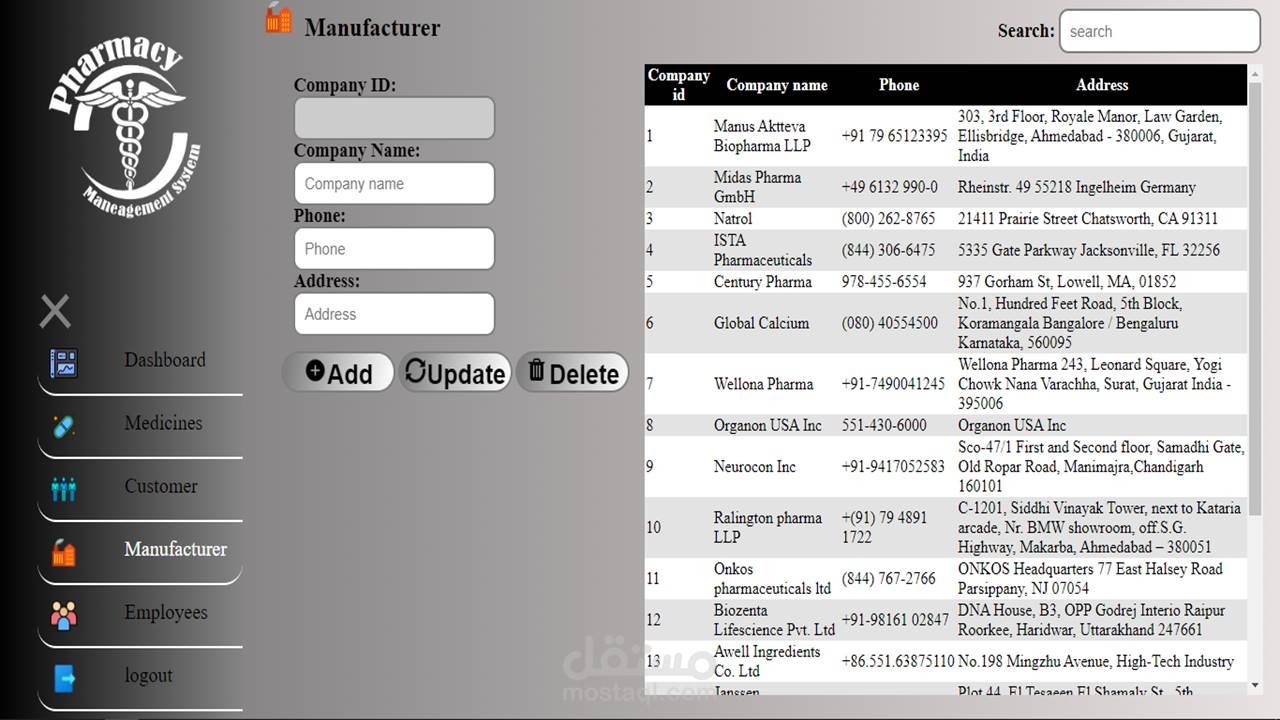Select the Wellona Pharma company name
Image resolution: width=1280 pixels, height=720 pixels.
pyautogui.click(x=763, y=384)
